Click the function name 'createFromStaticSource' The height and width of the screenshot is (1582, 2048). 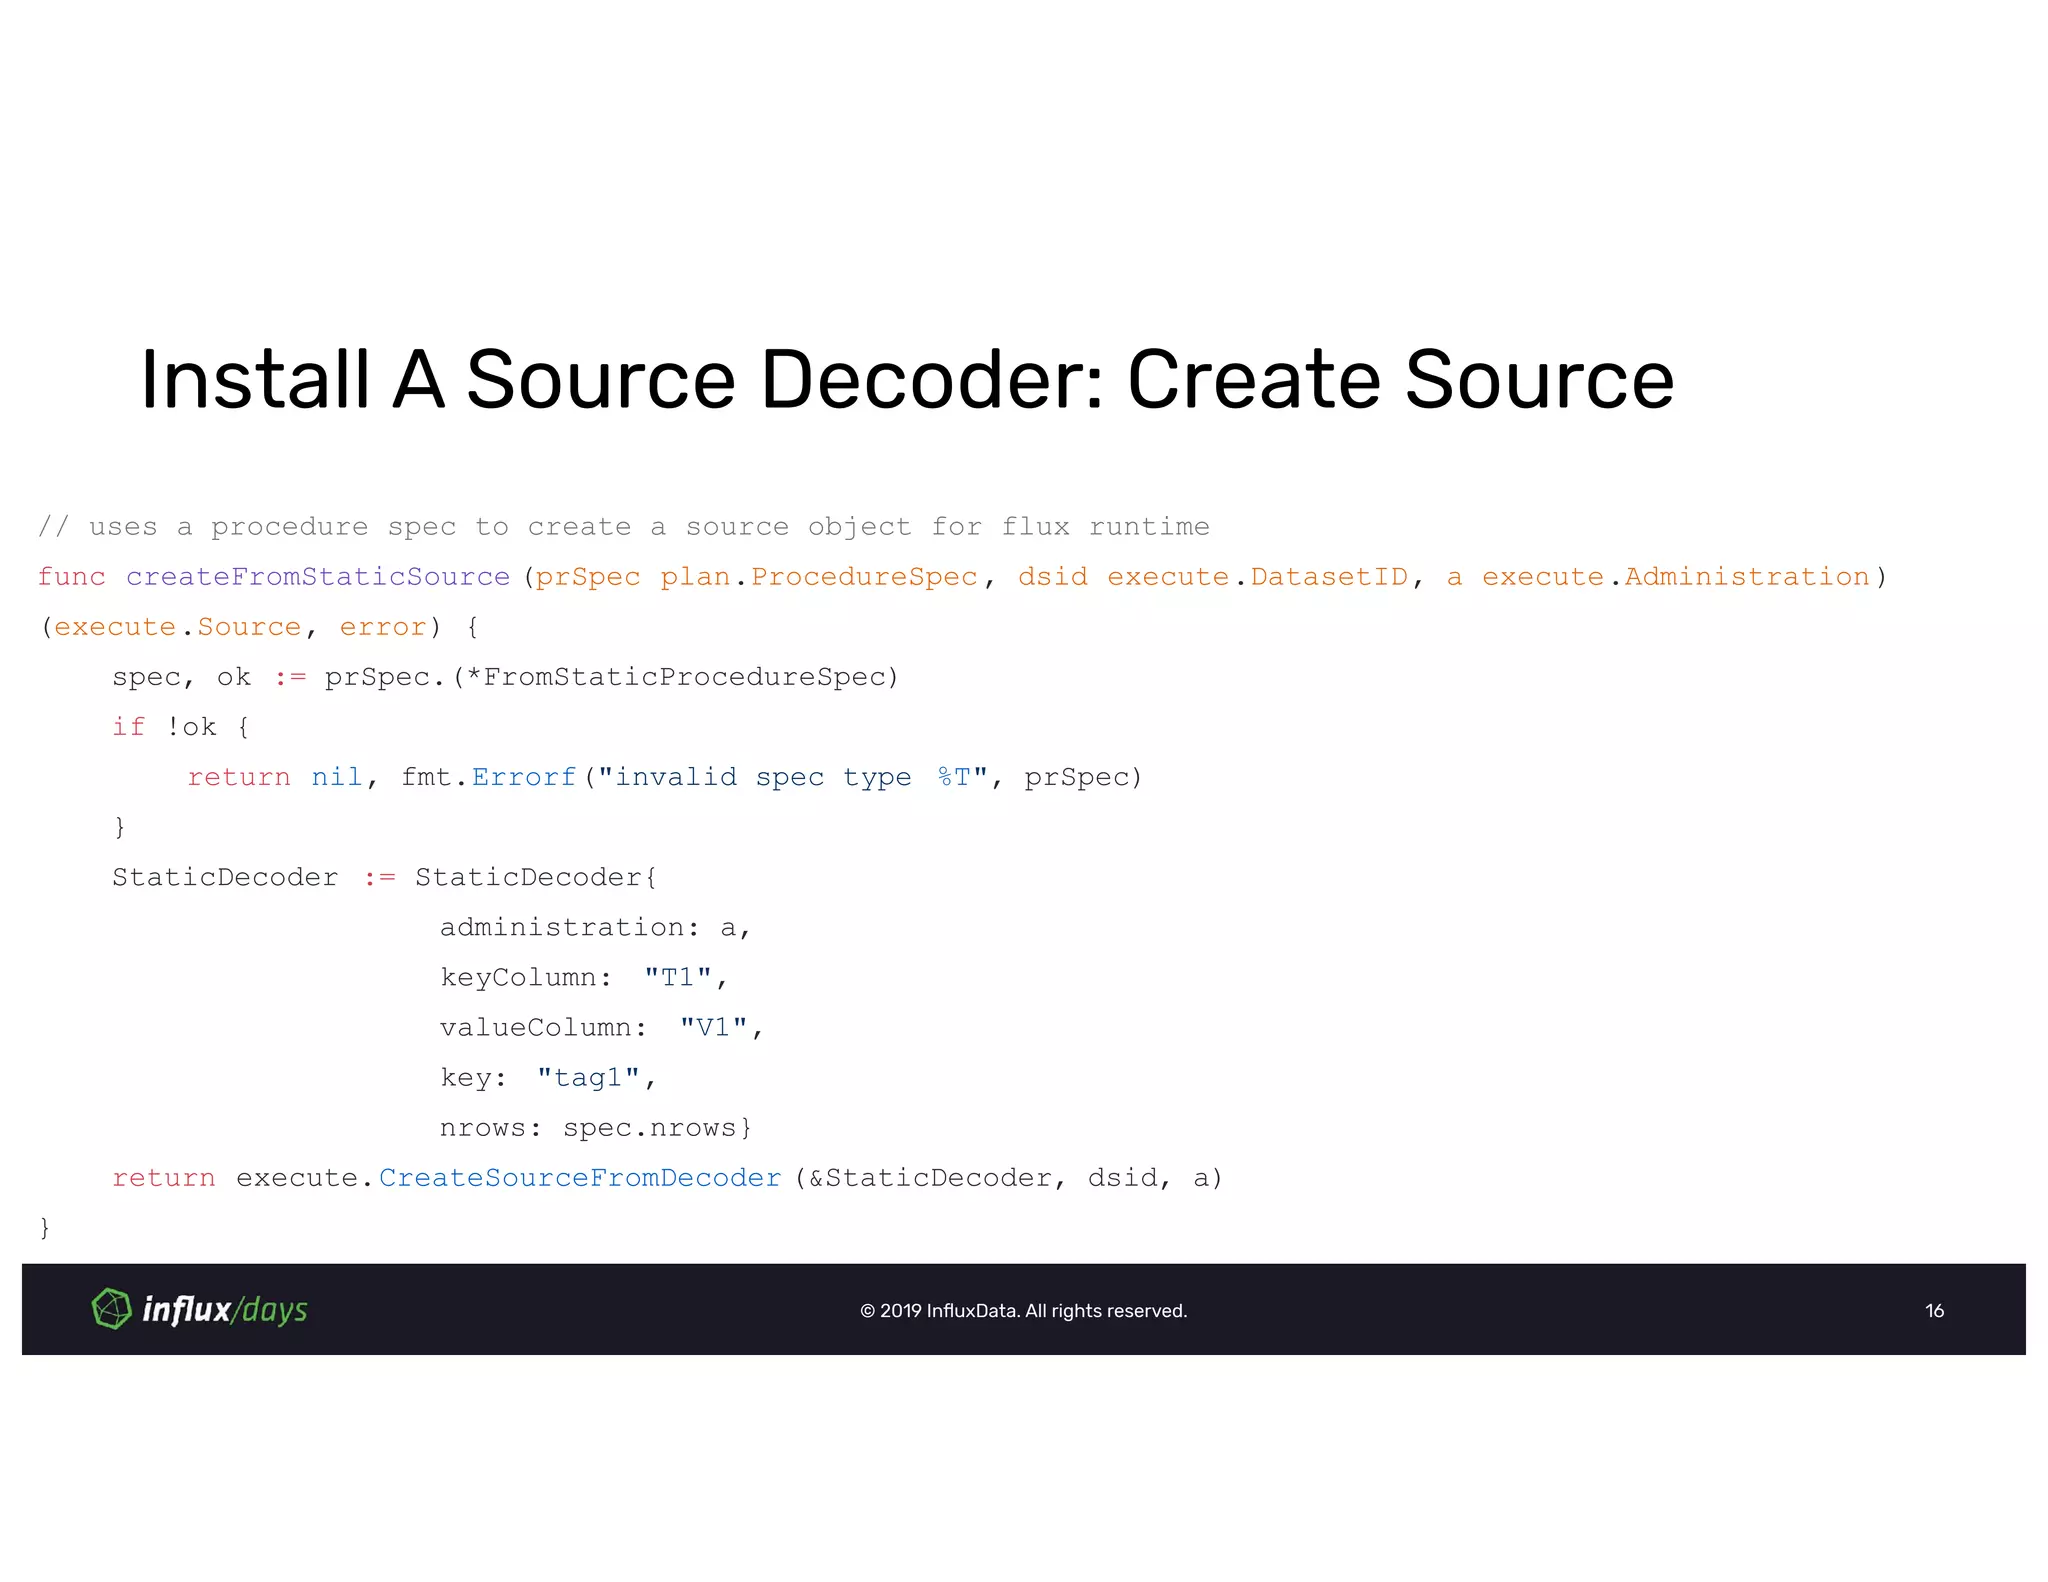tap(318, 577)
